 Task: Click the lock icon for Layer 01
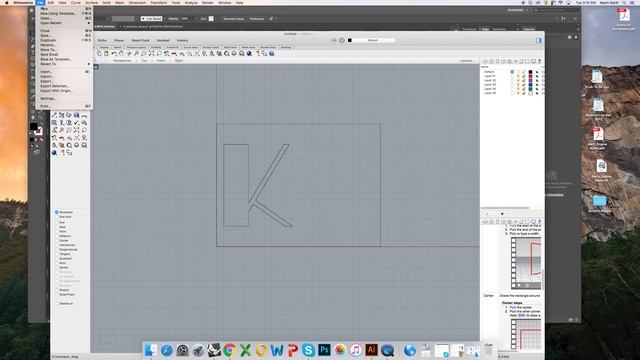point(524,76)
